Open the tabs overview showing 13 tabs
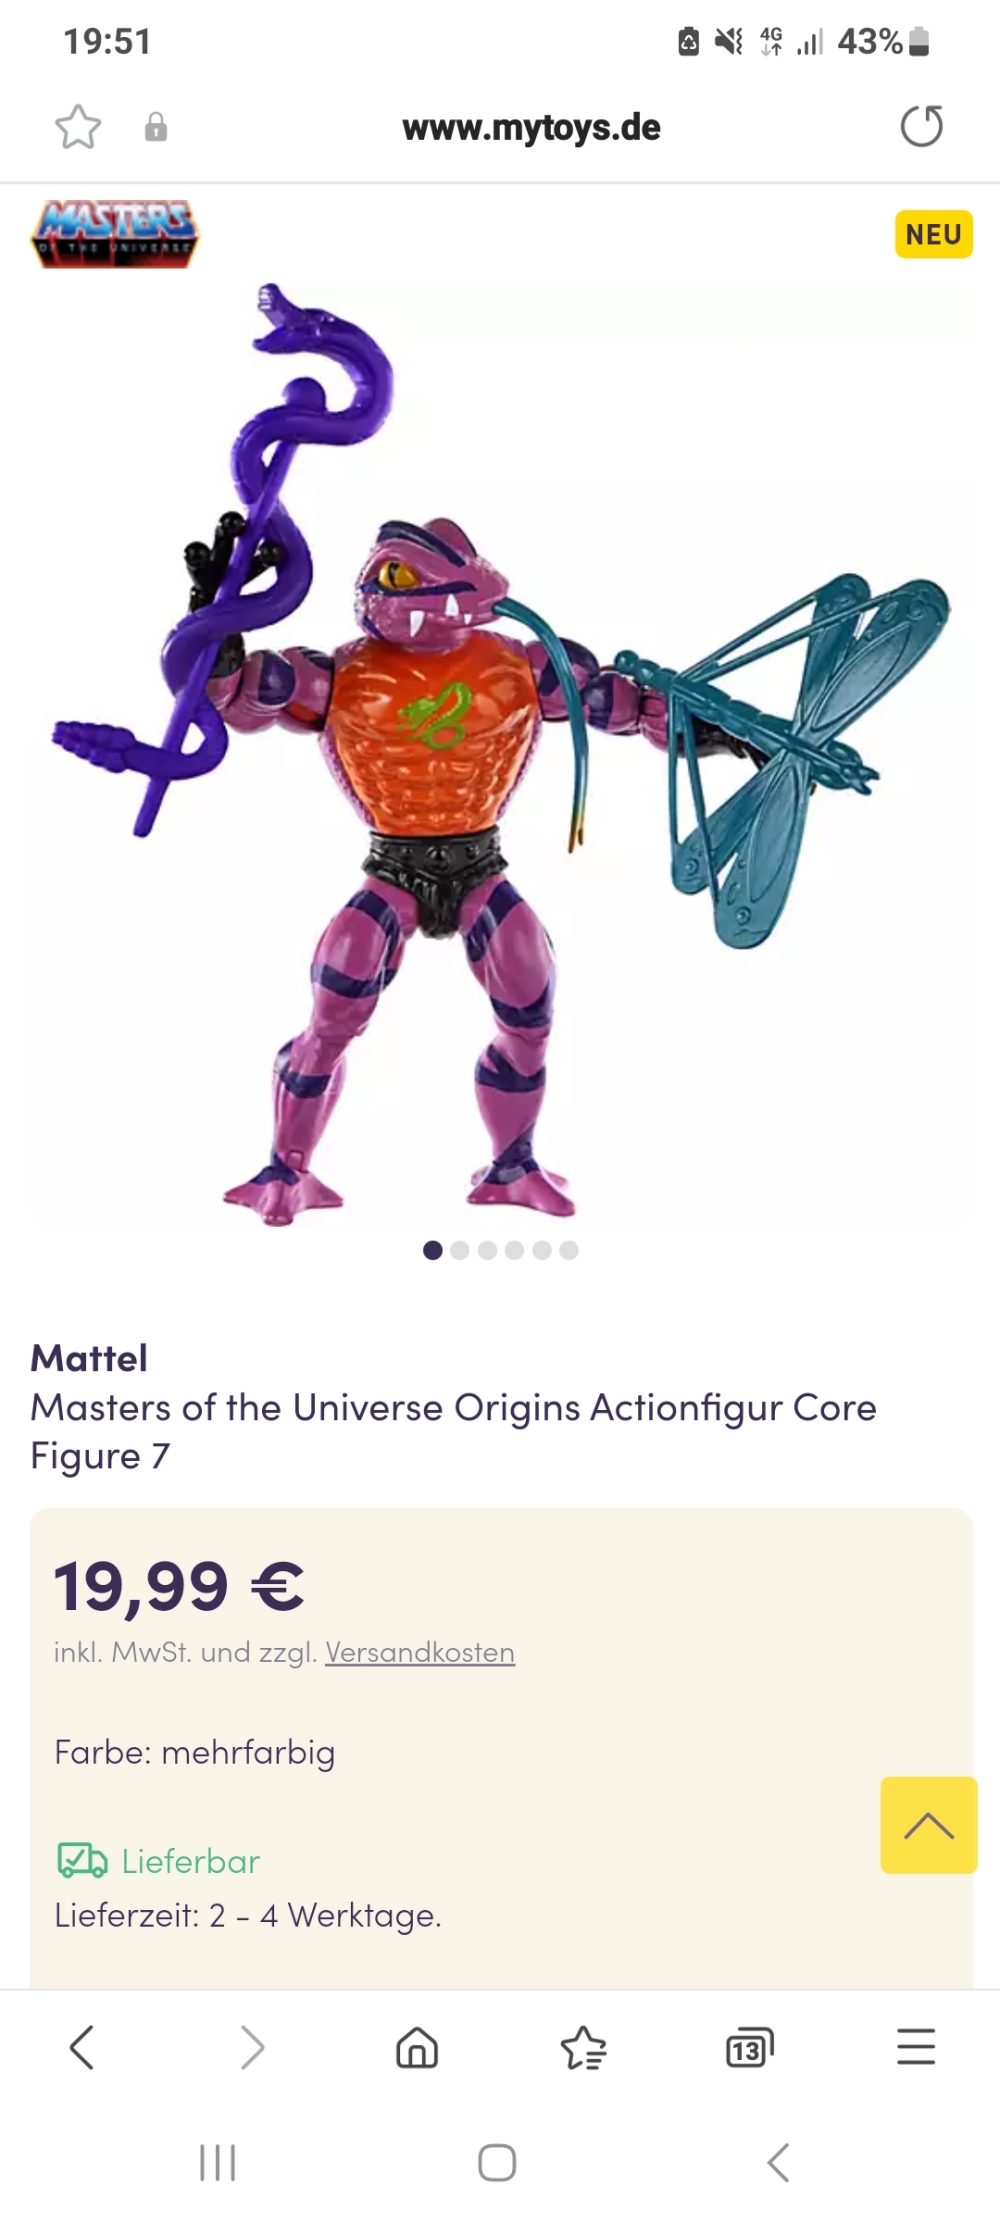 [x=750, y=2047]
